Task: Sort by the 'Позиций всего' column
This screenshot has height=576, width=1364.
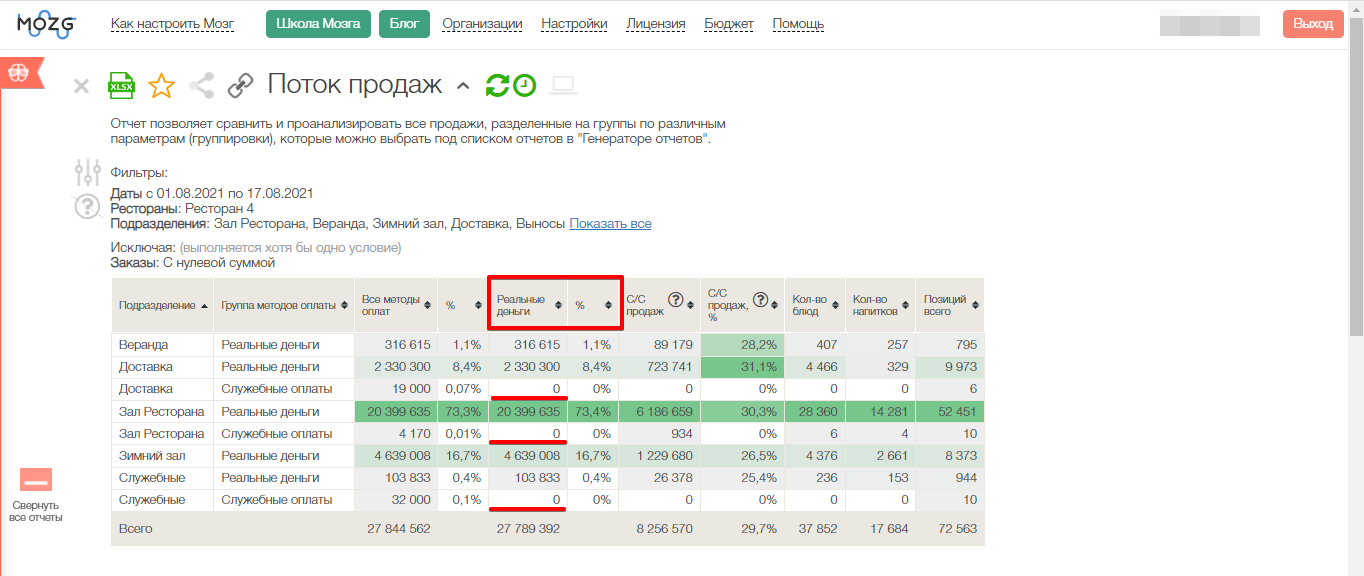Action: (x=949, y=305)
